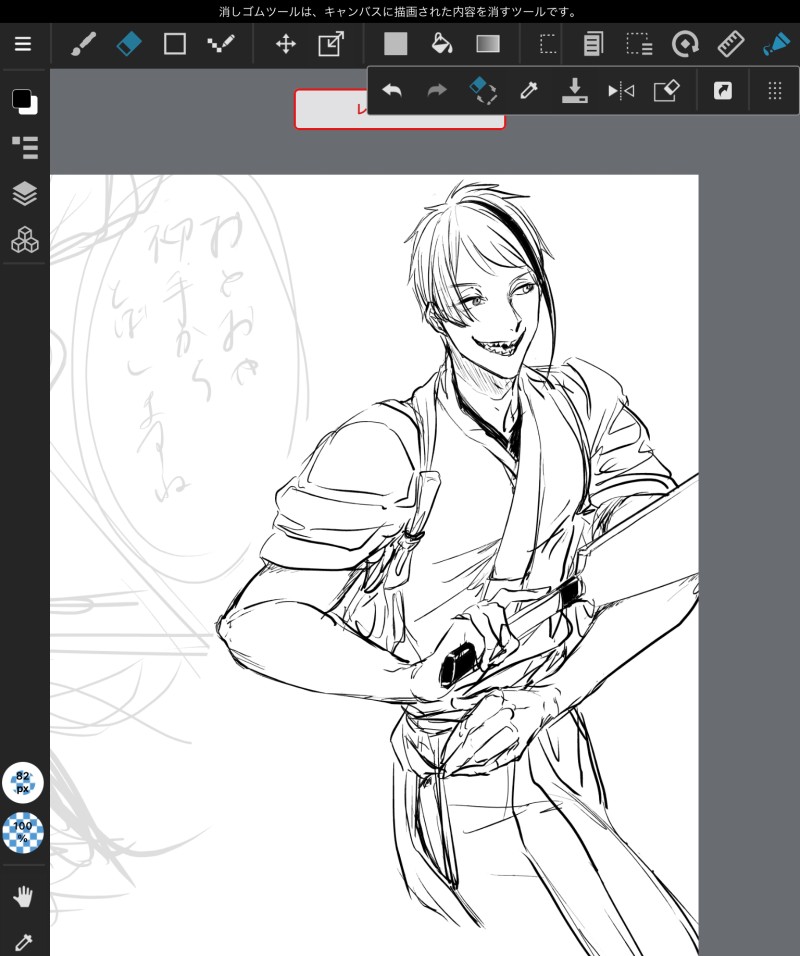Toggle brush and eraser switch

(483, 91)
